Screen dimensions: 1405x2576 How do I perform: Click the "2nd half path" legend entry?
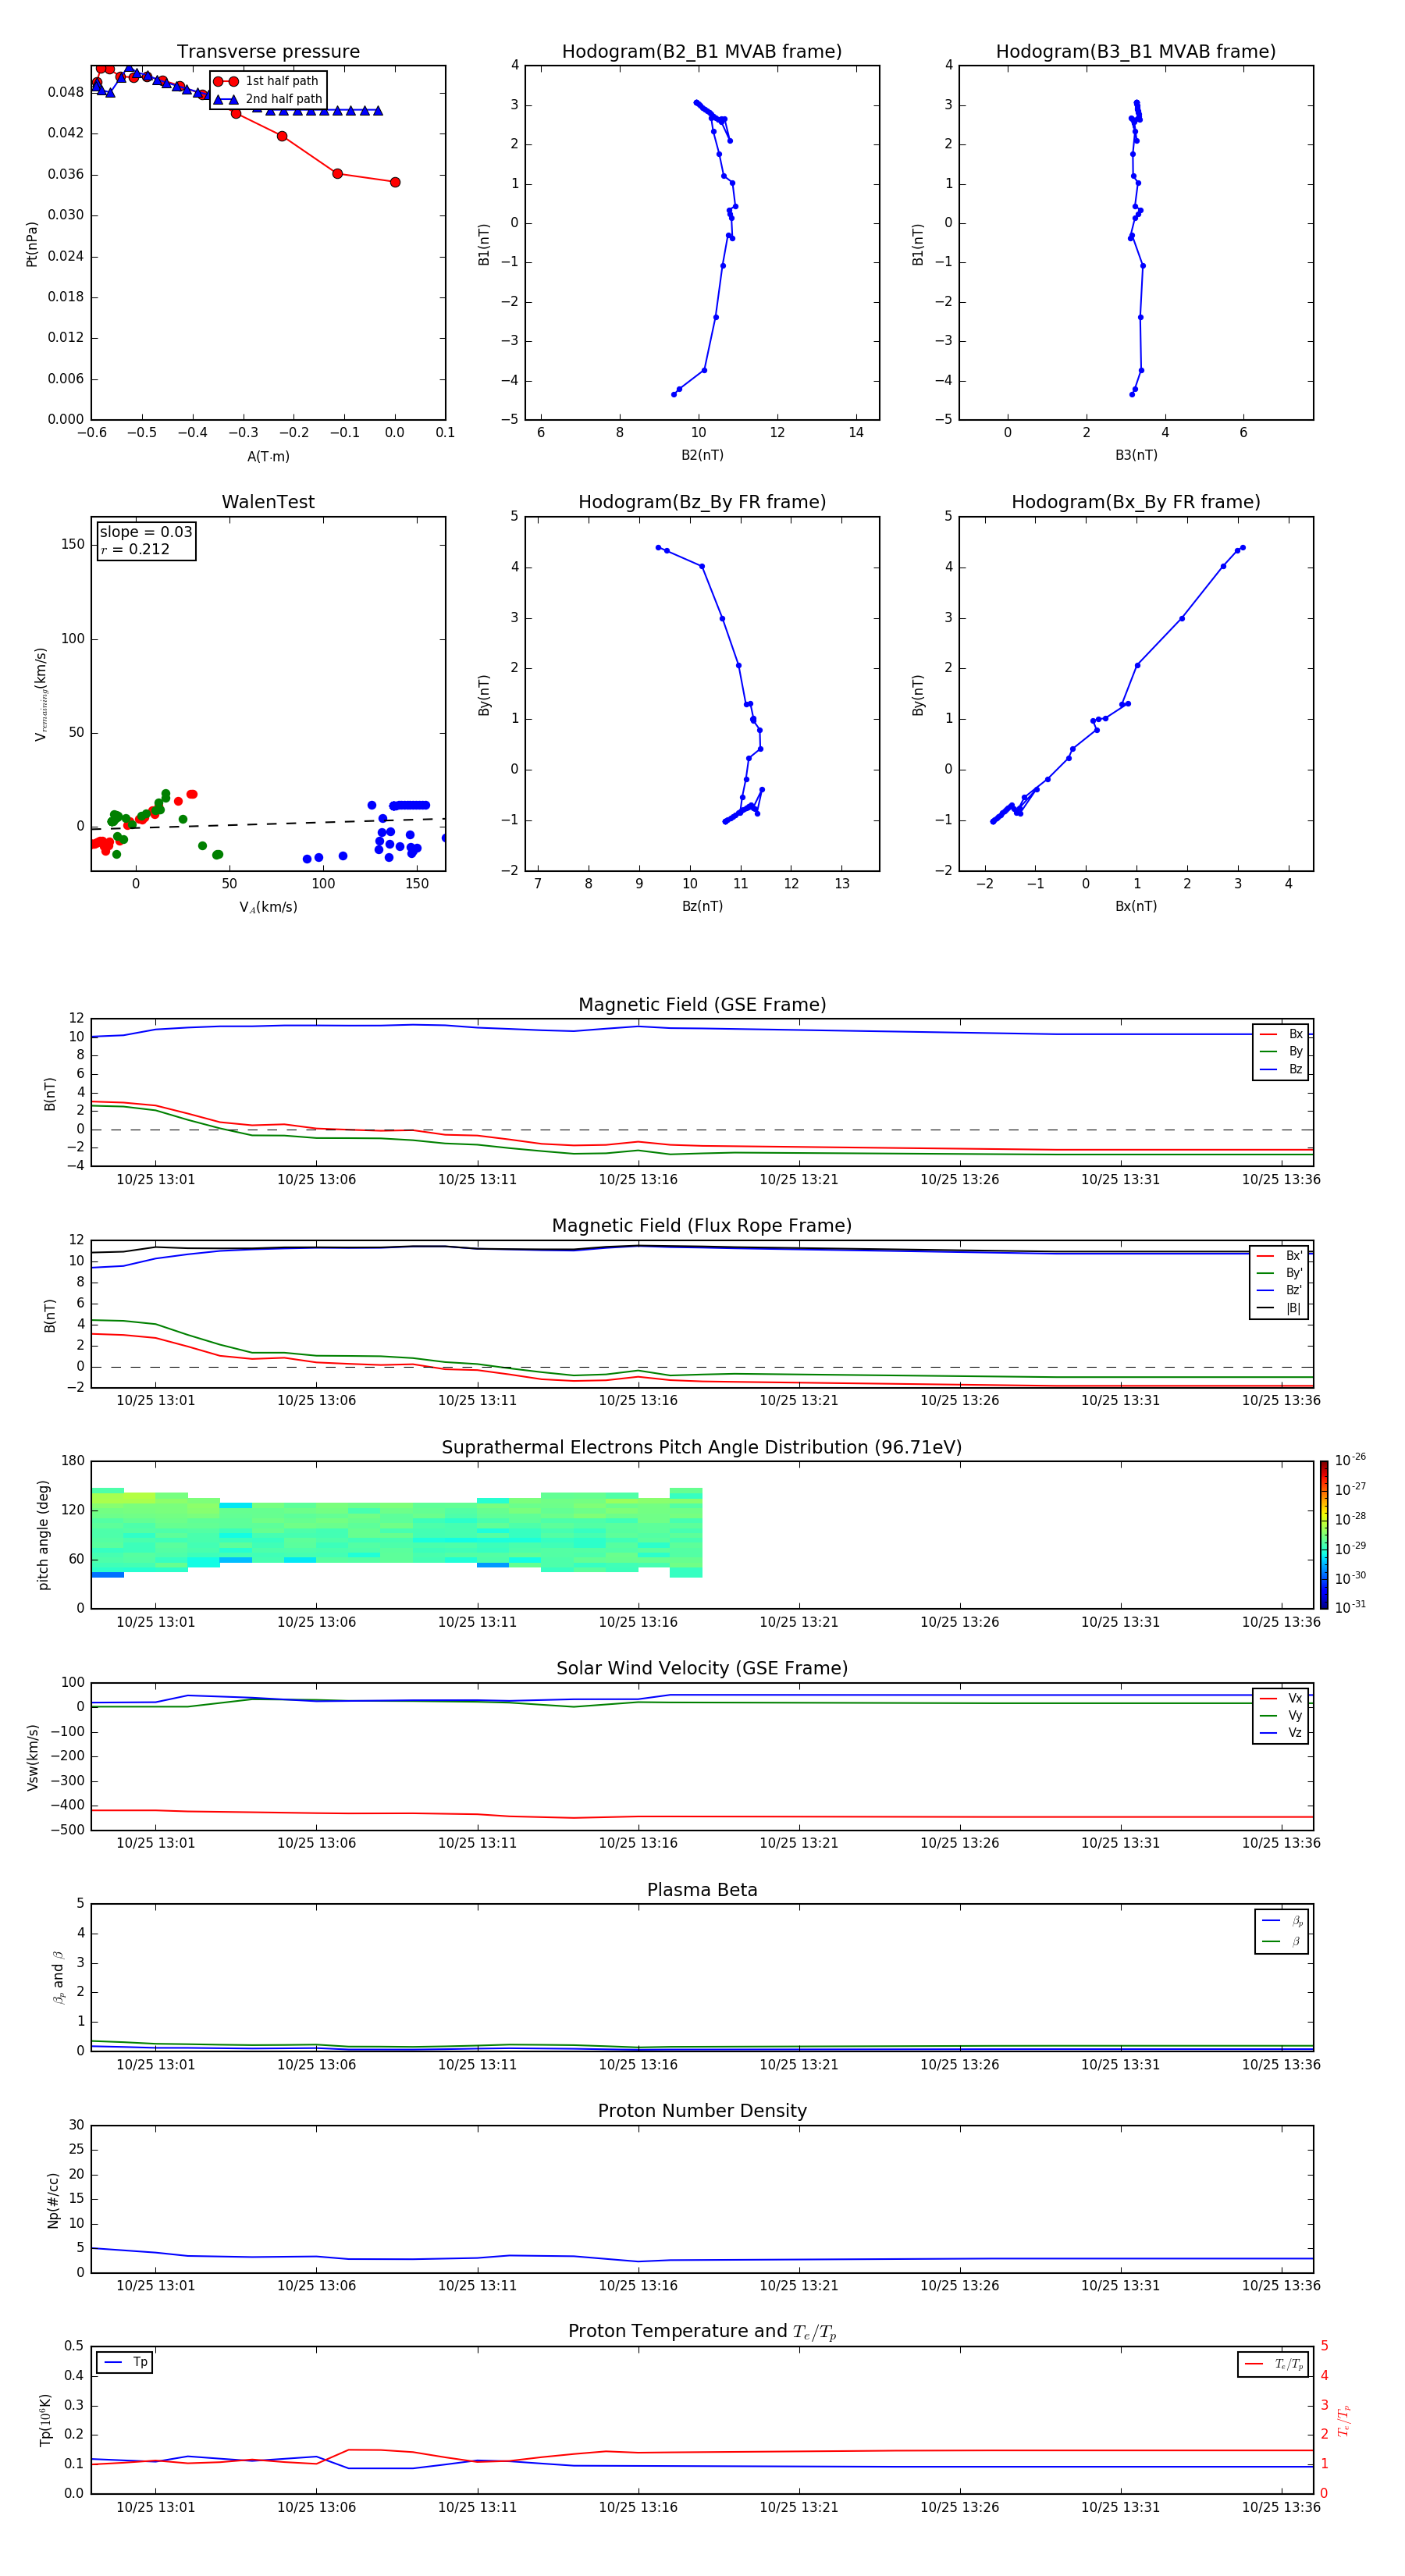268,99
